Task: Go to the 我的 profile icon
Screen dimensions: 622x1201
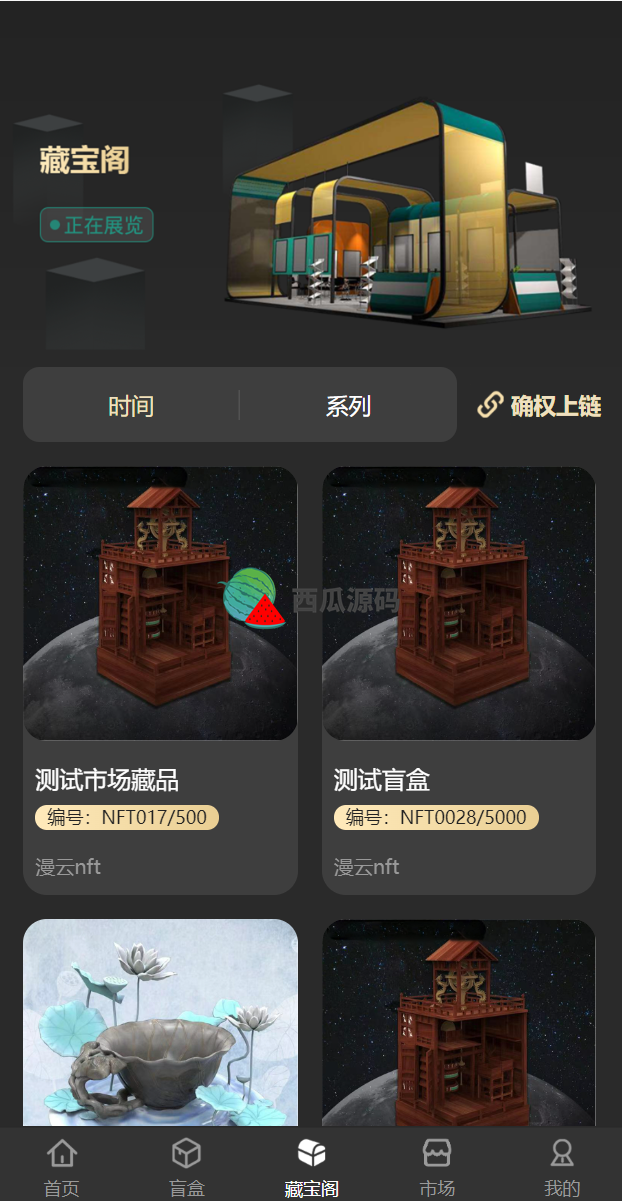Action: click(562, 1153)
